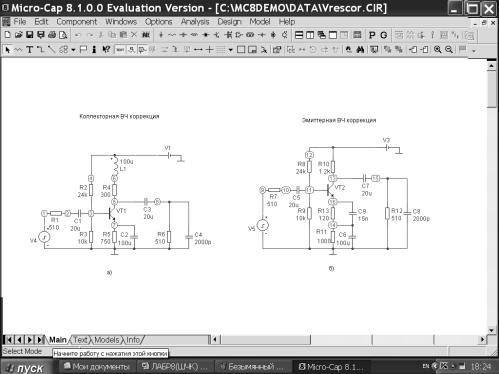Click vertical scrollbar down arrow
499x374 pixels.
tap(491, 330)
